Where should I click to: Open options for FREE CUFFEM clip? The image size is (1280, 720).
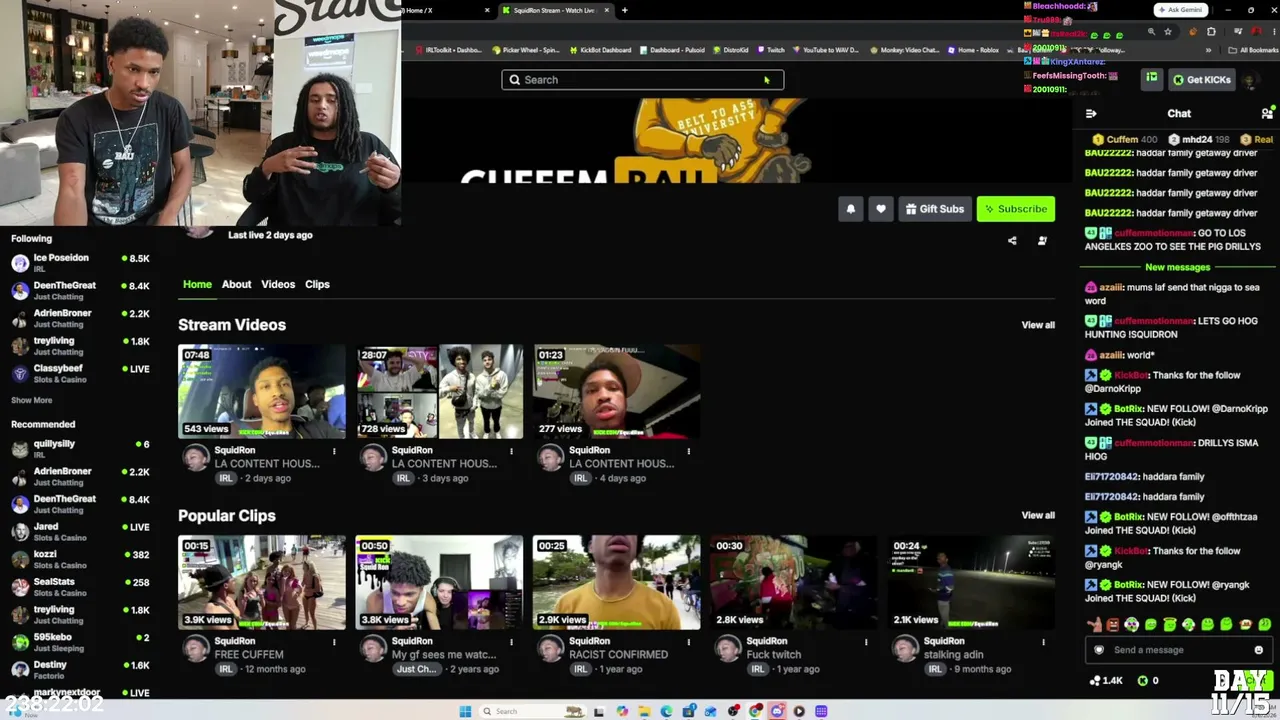point(334,642)
